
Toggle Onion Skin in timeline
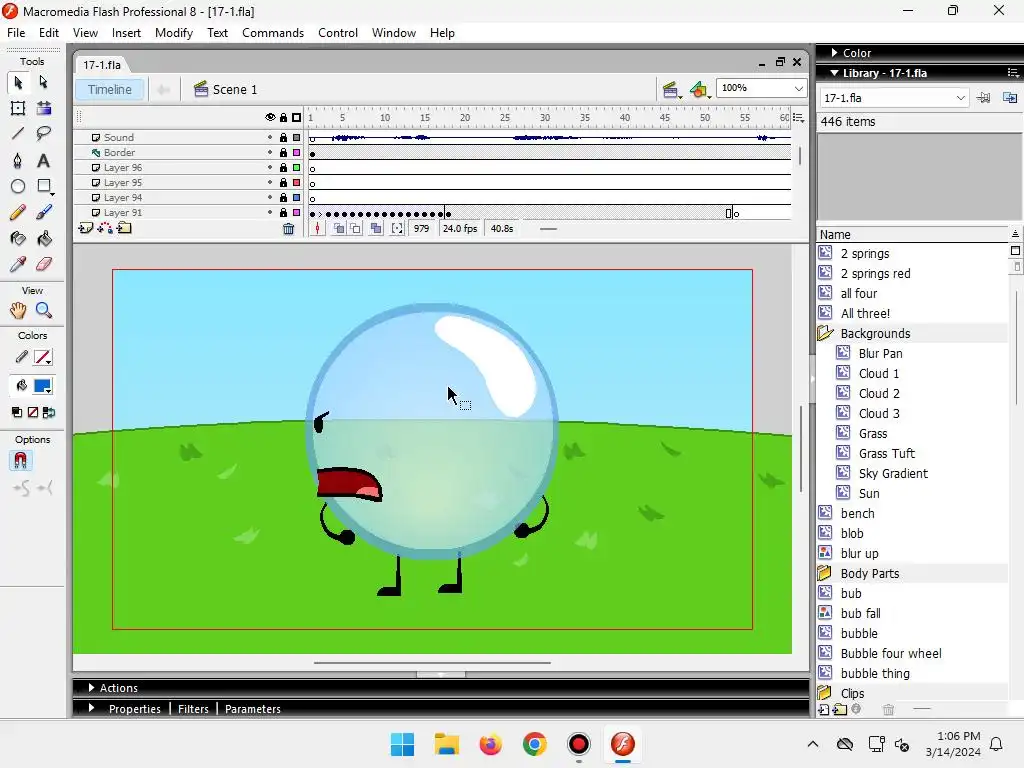click(339, 229)
